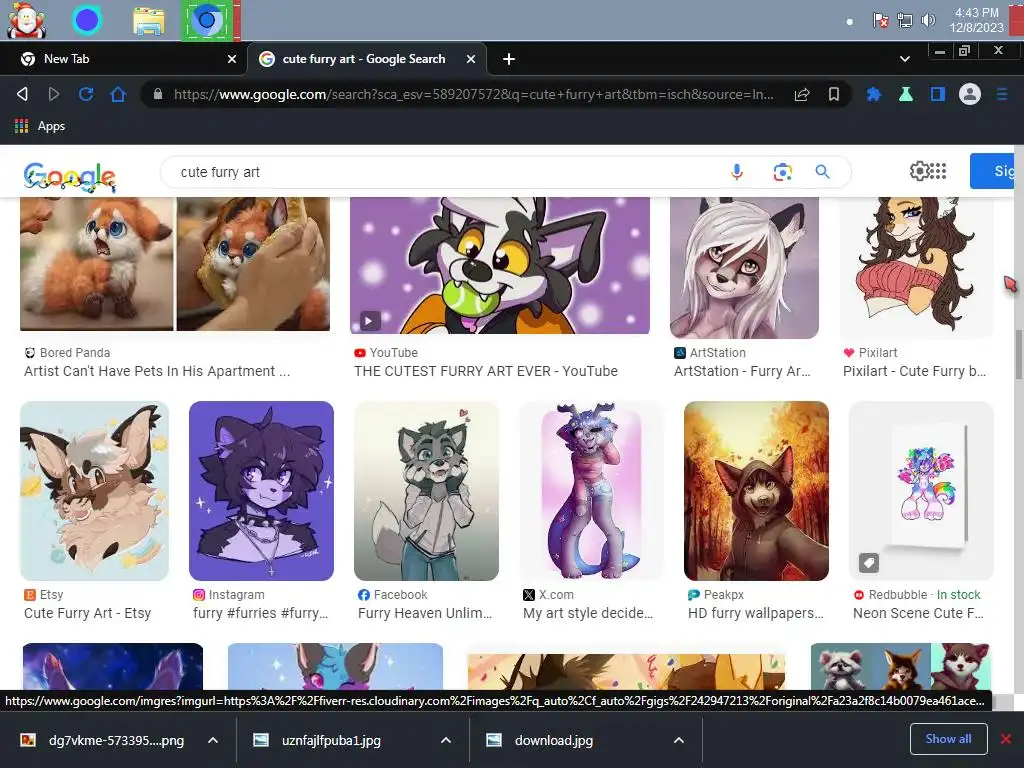1024x768 pixels.
Task: Click the browser address bar URL
Action: click(473, 95)
